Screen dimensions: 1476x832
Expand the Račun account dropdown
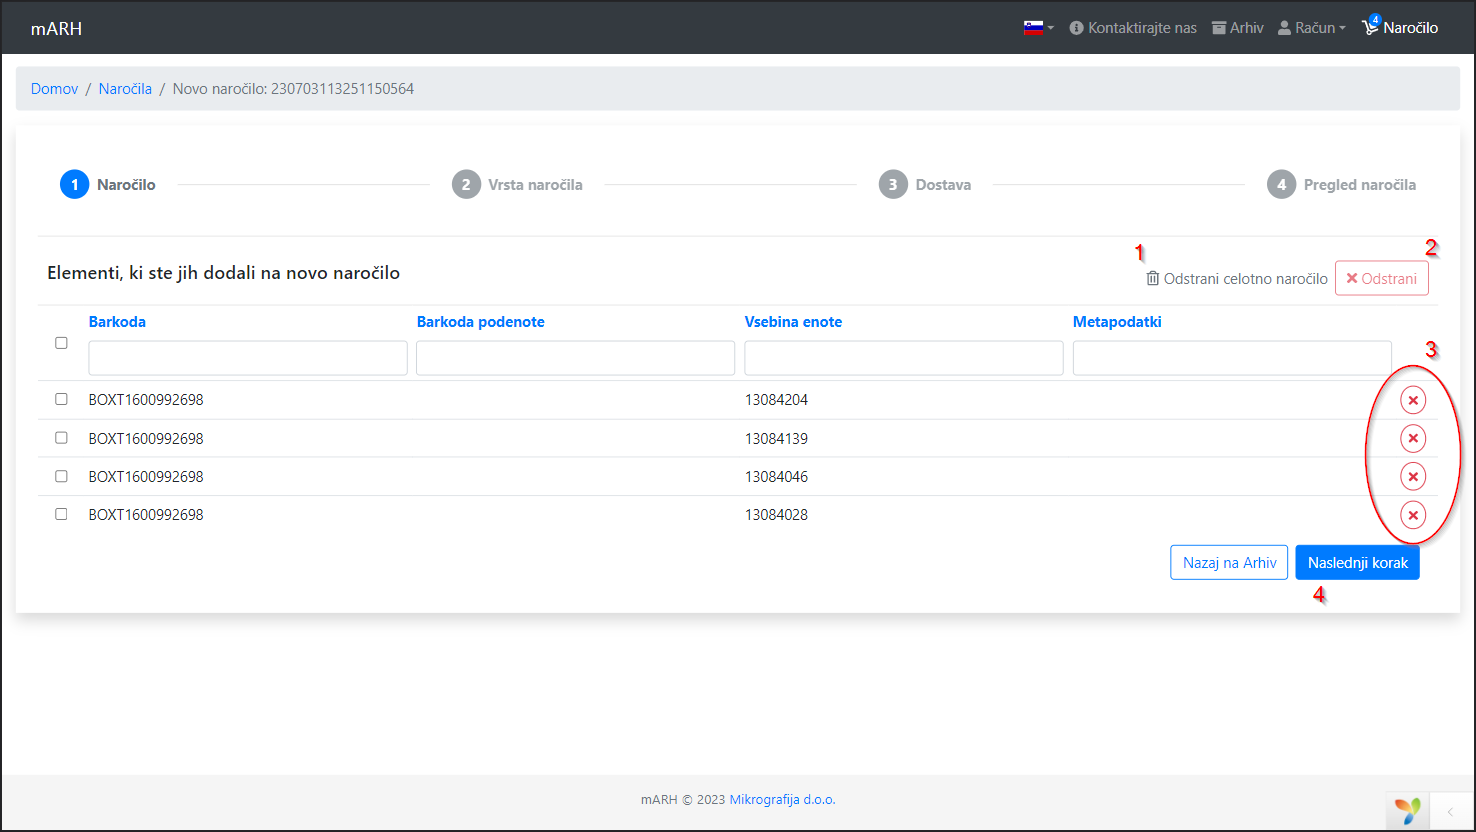pyautogui.click(x=1311, y=28)
